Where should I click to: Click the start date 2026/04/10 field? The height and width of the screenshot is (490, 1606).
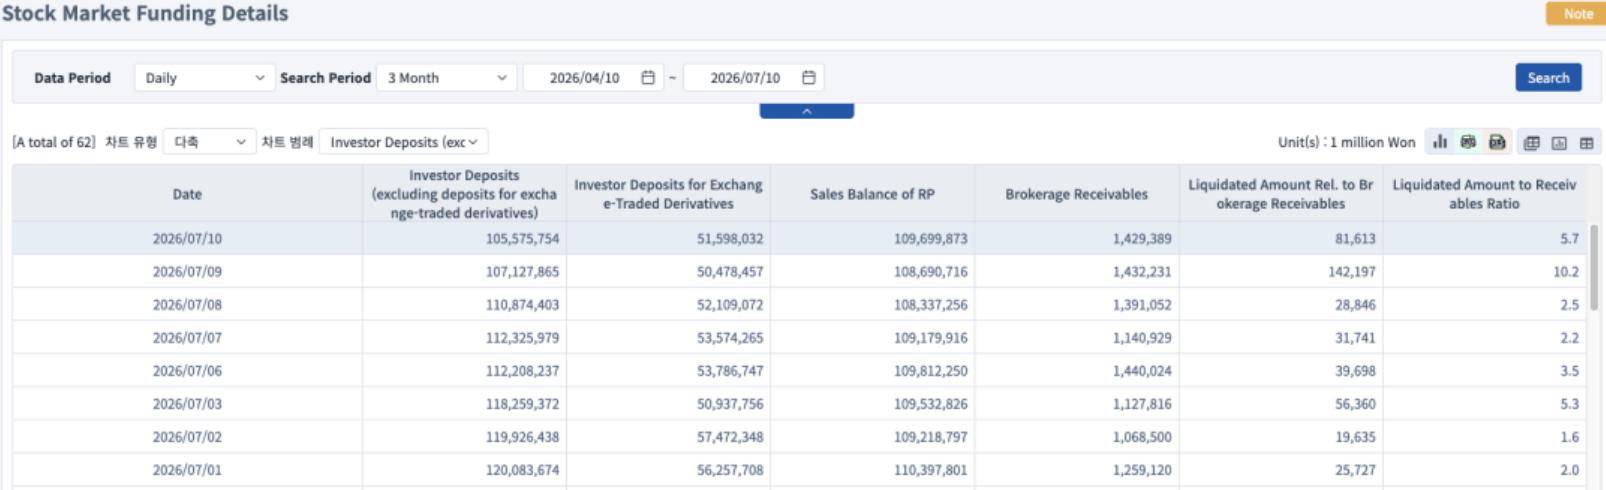(592, 77)
